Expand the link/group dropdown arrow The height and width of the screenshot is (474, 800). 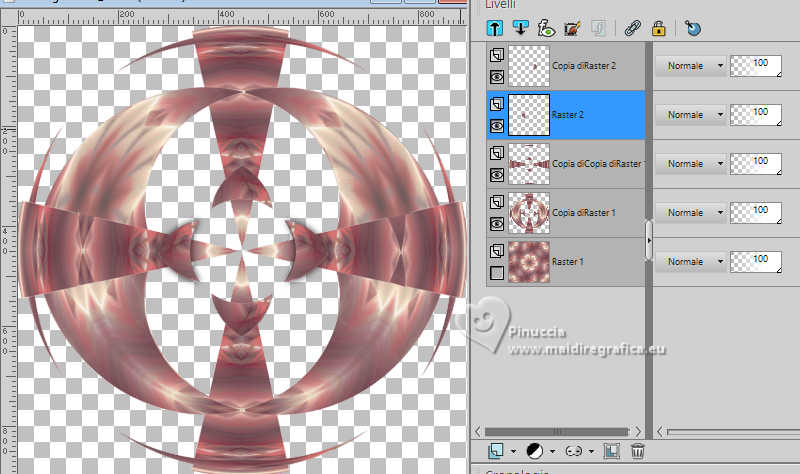coord(591,451)
